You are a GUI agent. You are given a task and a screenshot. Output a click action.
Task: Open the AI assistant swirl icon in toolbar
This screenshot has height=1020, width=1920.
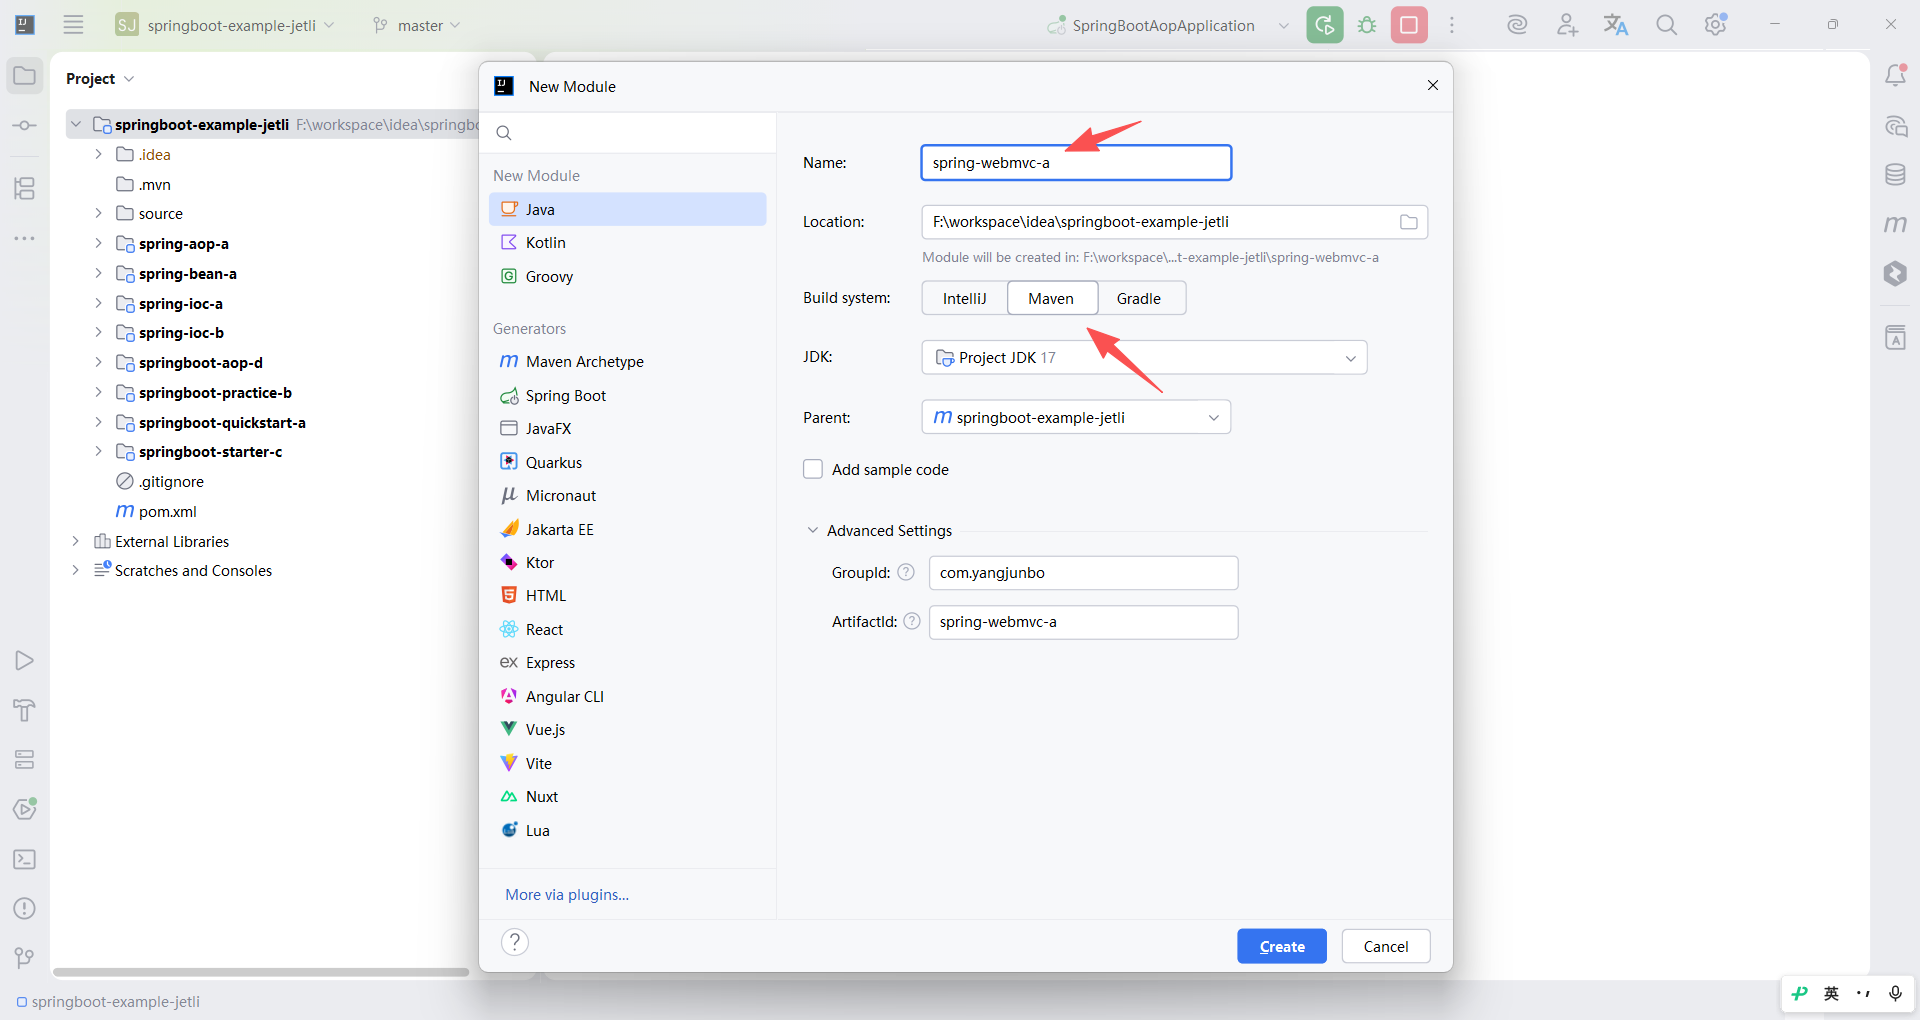coord(1517,25)
